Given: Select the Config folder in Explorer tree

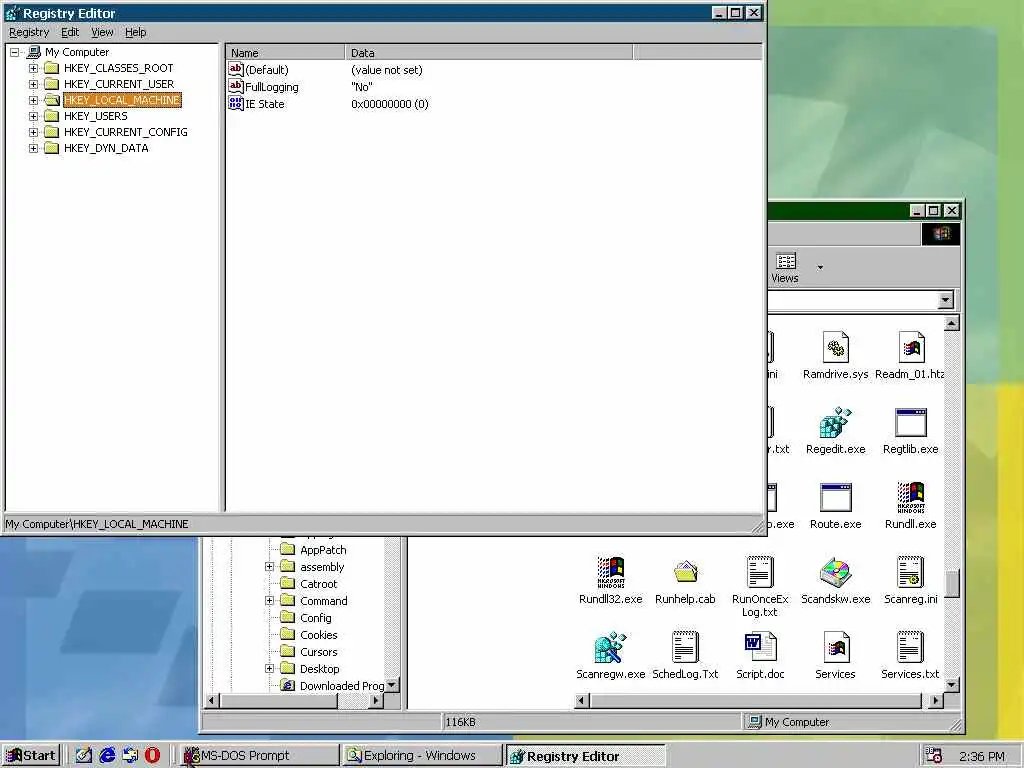Looking at the screenshot, I should click(x=315, y=618).
